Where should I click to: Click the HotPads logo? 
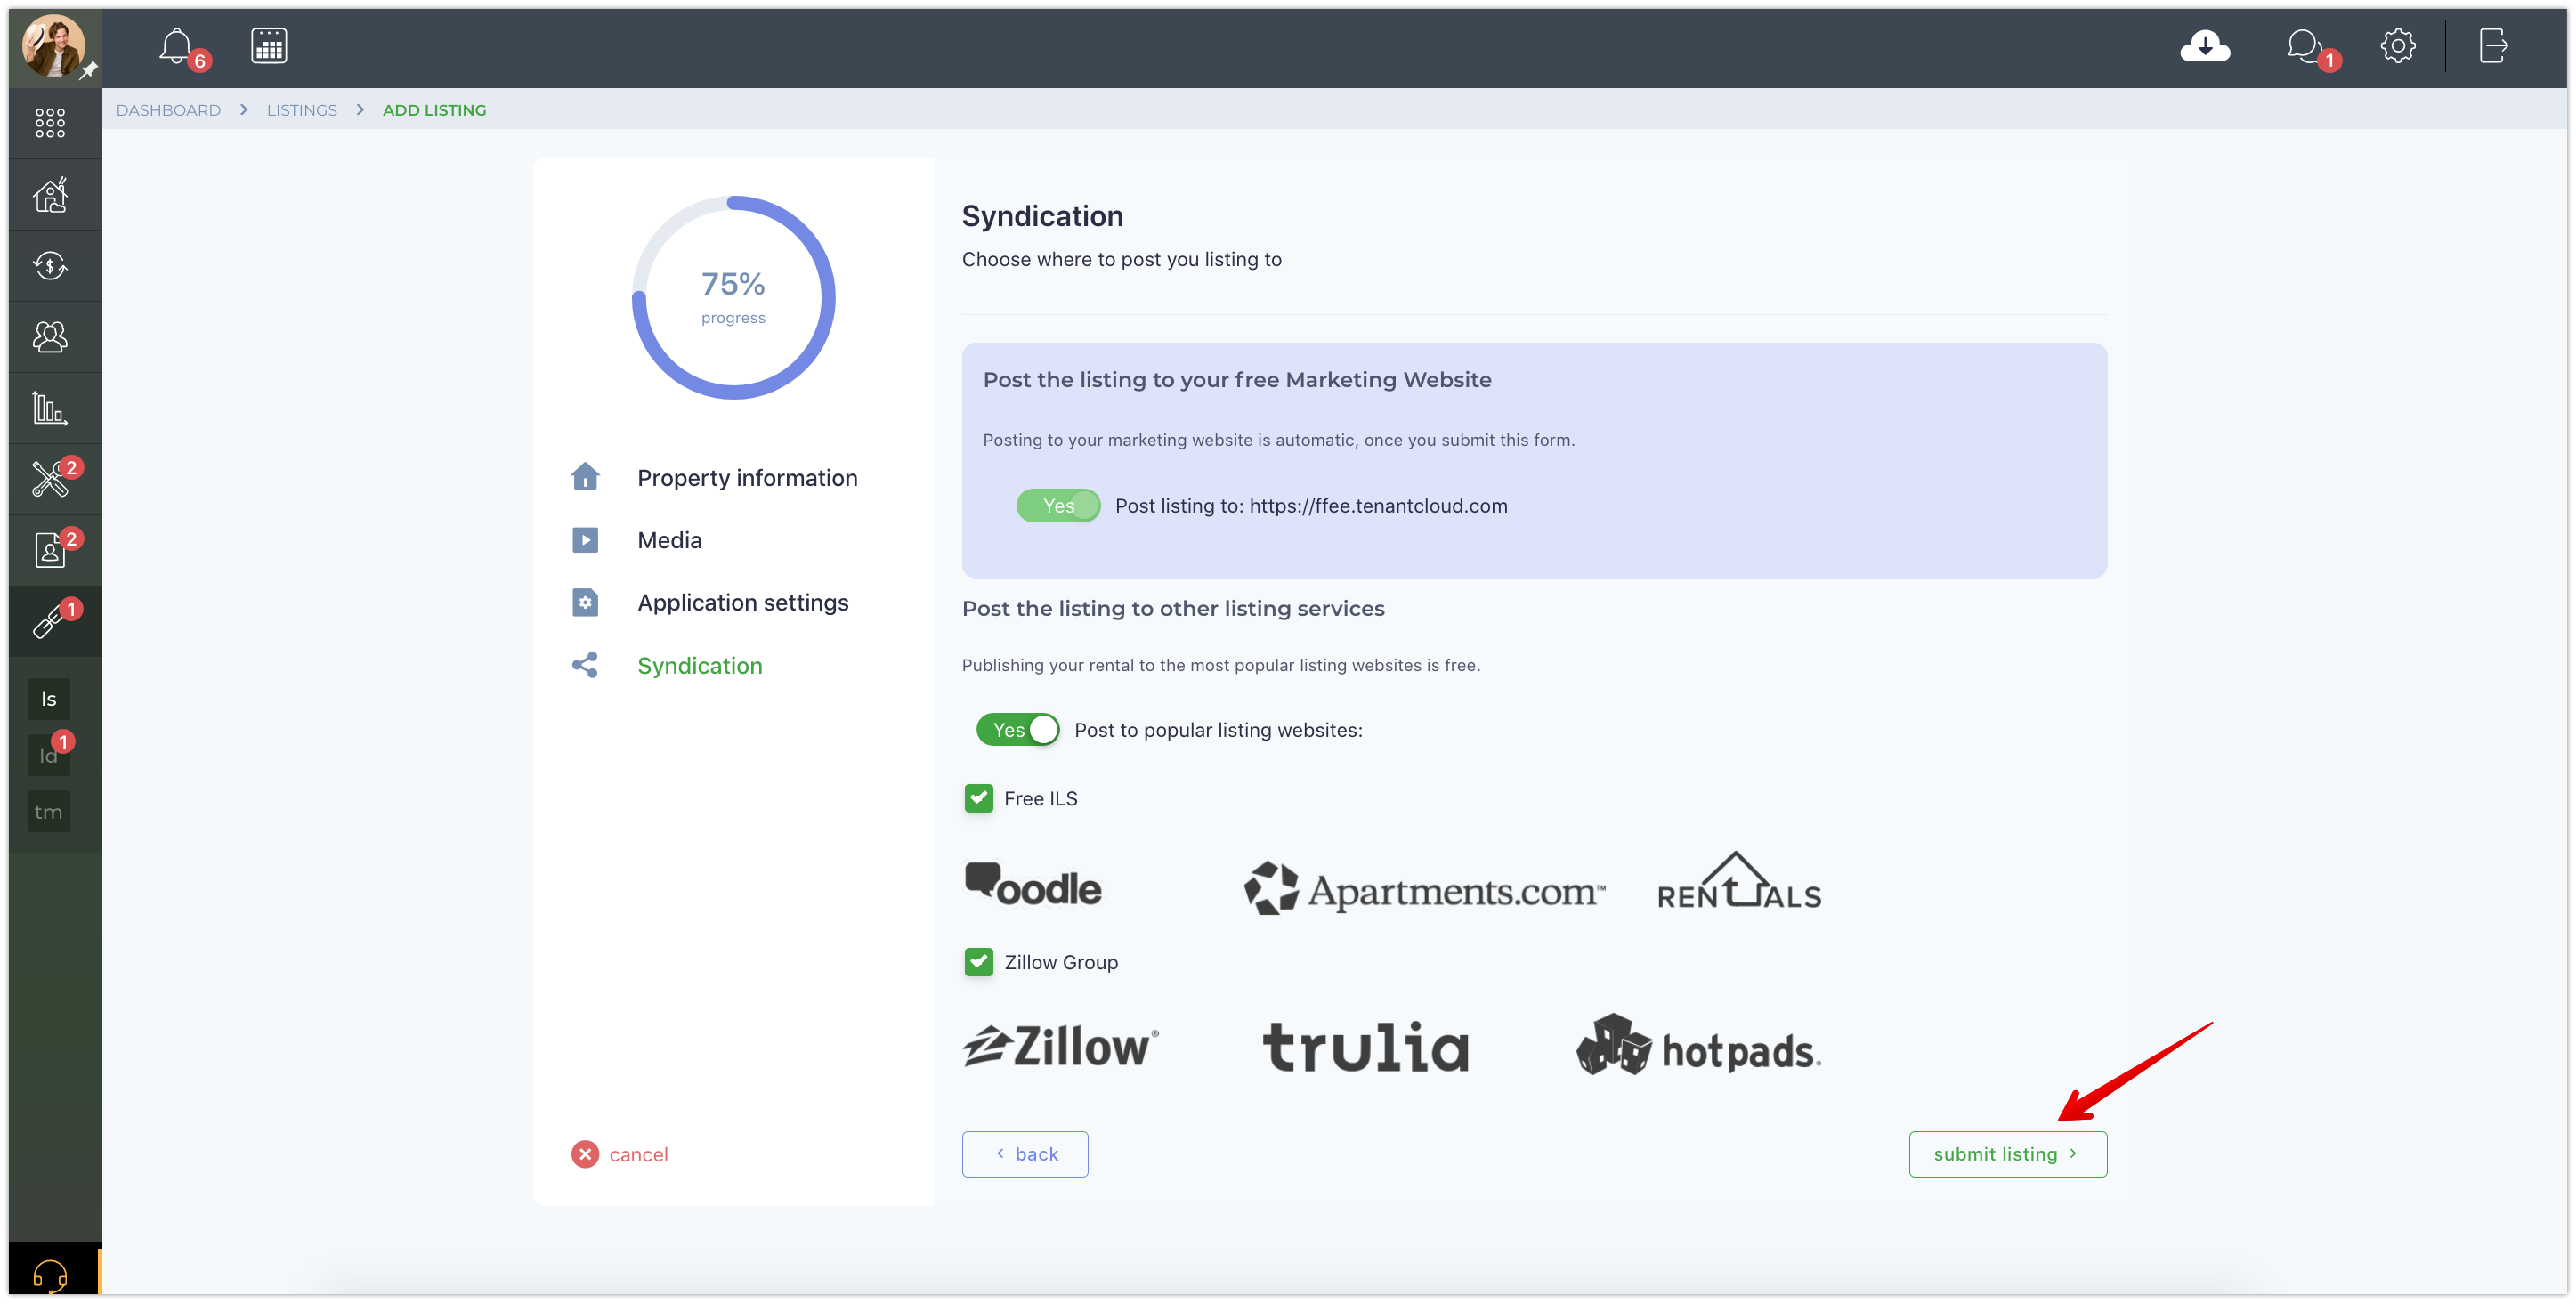pyautogui.click(x=1699, y=1046)
